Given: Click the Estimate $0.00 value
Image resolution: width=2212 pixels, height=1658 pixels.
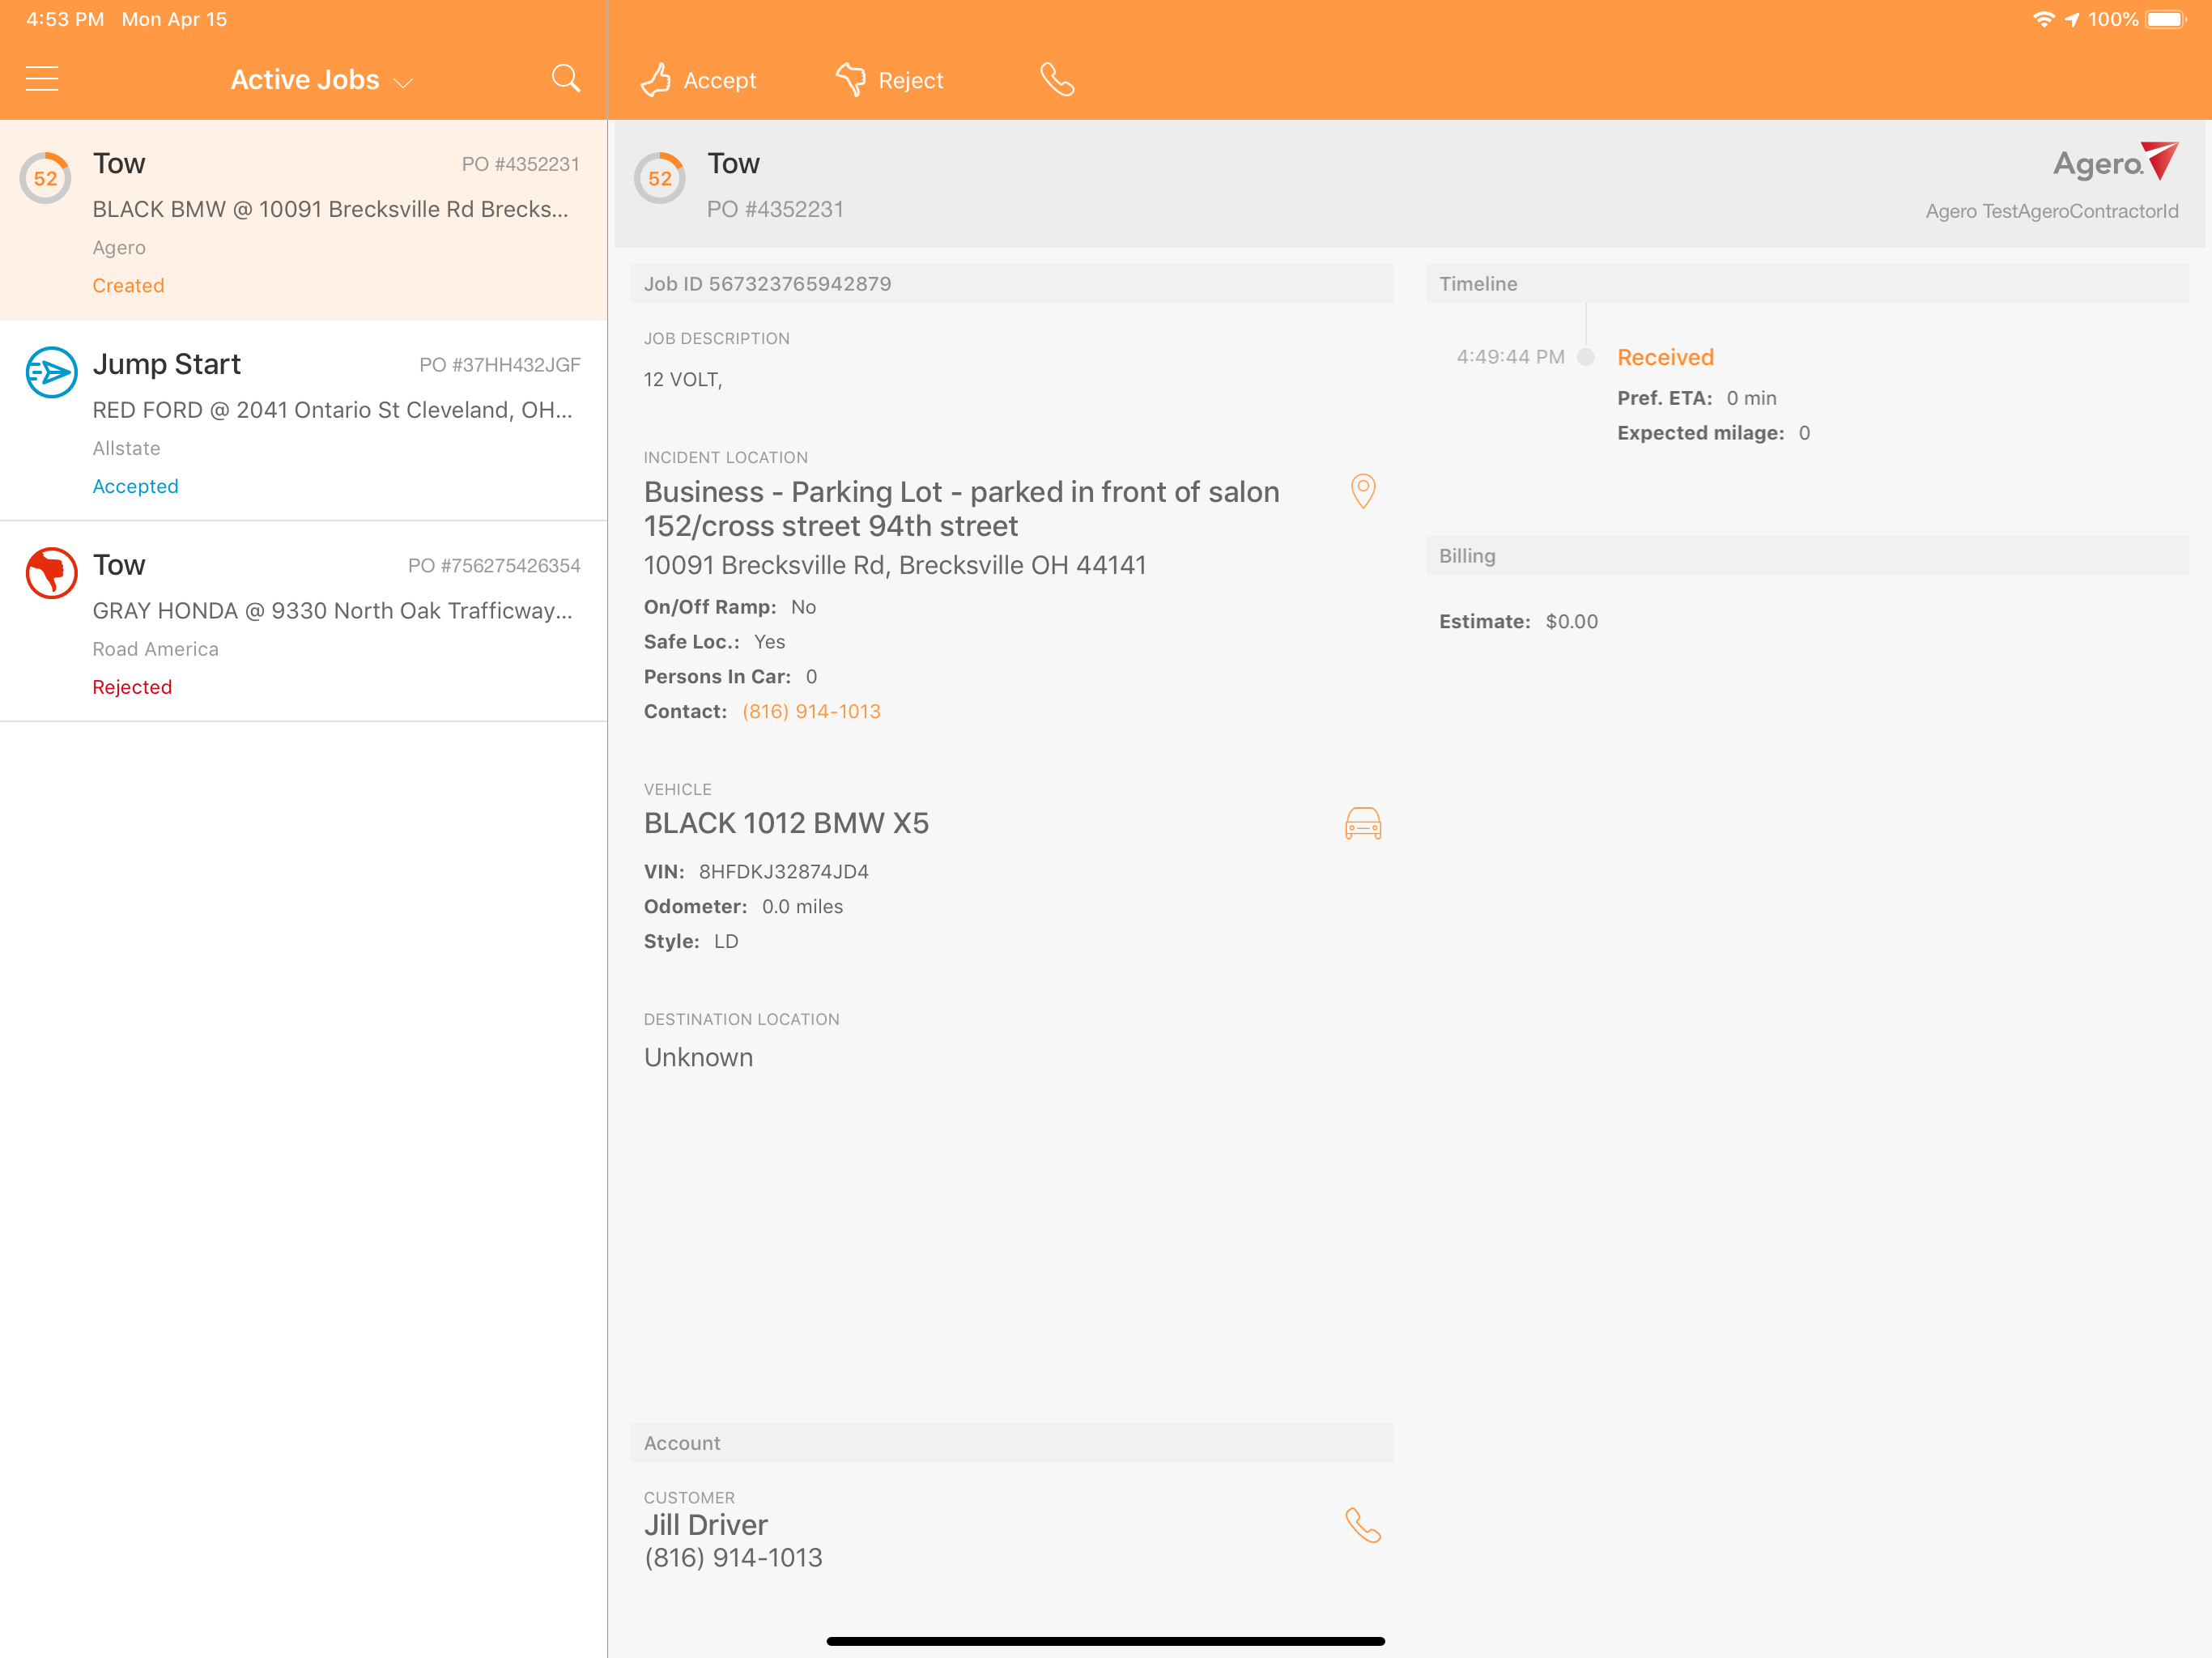Looking at the screenshot, I should (1571, 621).
